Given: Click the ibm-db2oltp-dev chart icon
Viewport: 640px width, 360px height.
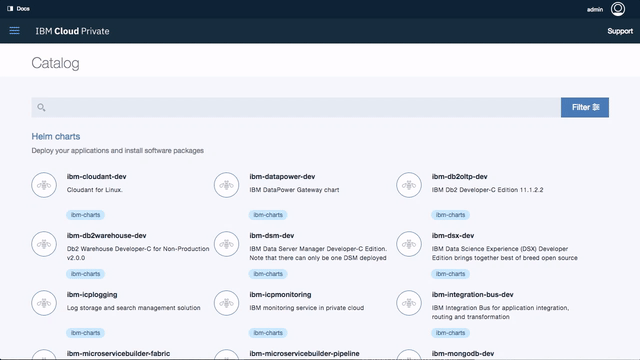Looking at the screenshot, I should [409, 185].
